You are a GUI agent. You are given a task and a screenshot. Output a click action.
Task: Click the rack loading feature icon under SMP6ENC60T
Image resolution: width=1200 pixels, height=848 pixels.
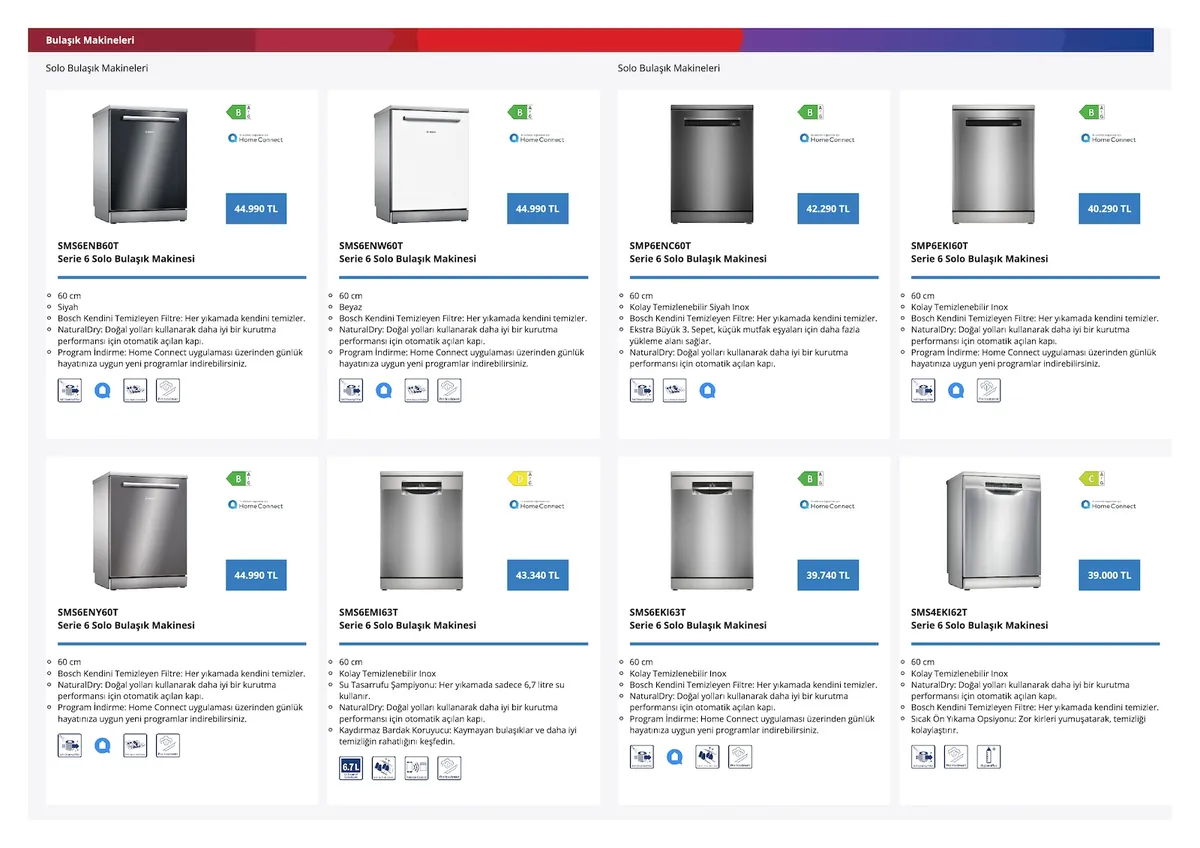674,390
